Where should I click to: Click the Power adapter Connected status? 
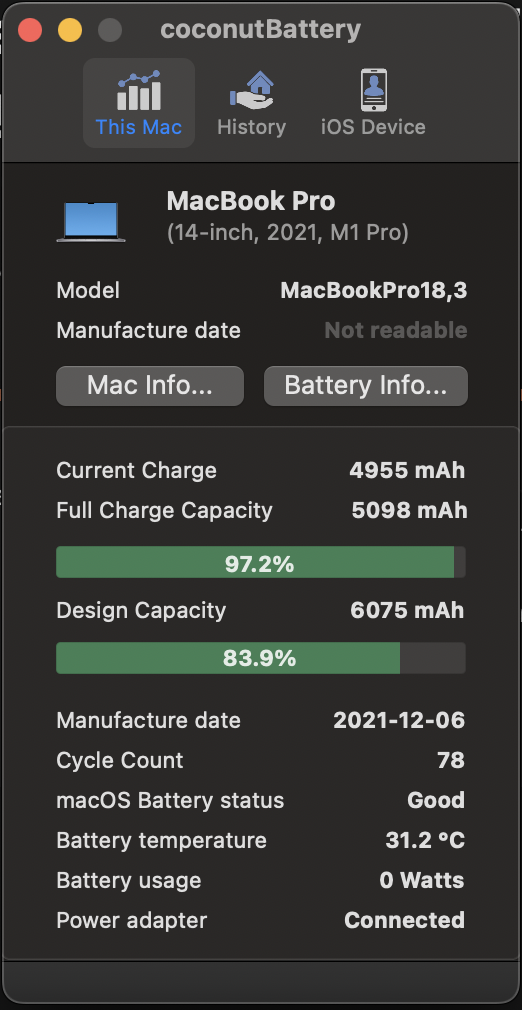click(x=404, y=920)
